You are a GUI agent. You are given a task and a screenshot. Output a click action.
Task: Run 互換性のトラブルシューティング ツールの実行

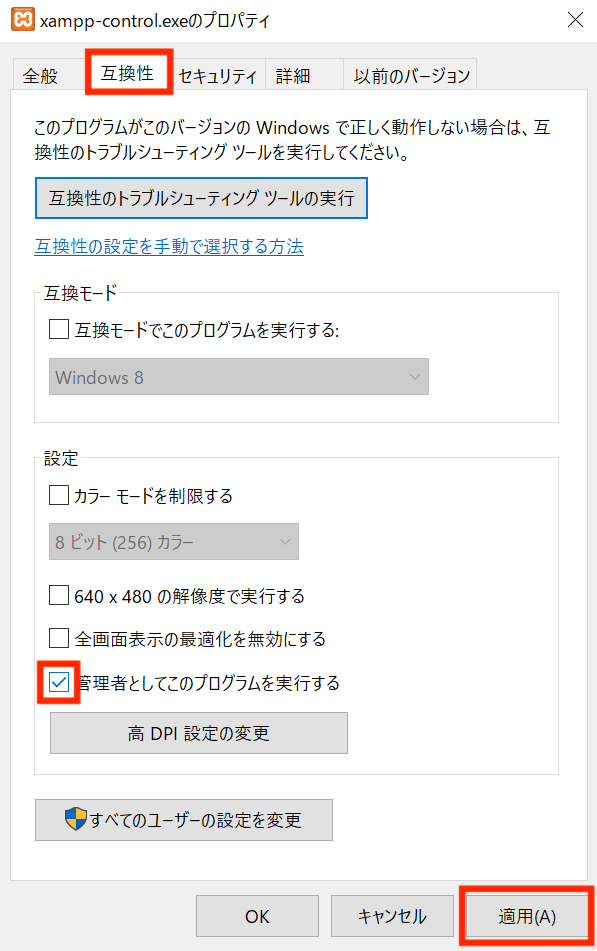201,198
